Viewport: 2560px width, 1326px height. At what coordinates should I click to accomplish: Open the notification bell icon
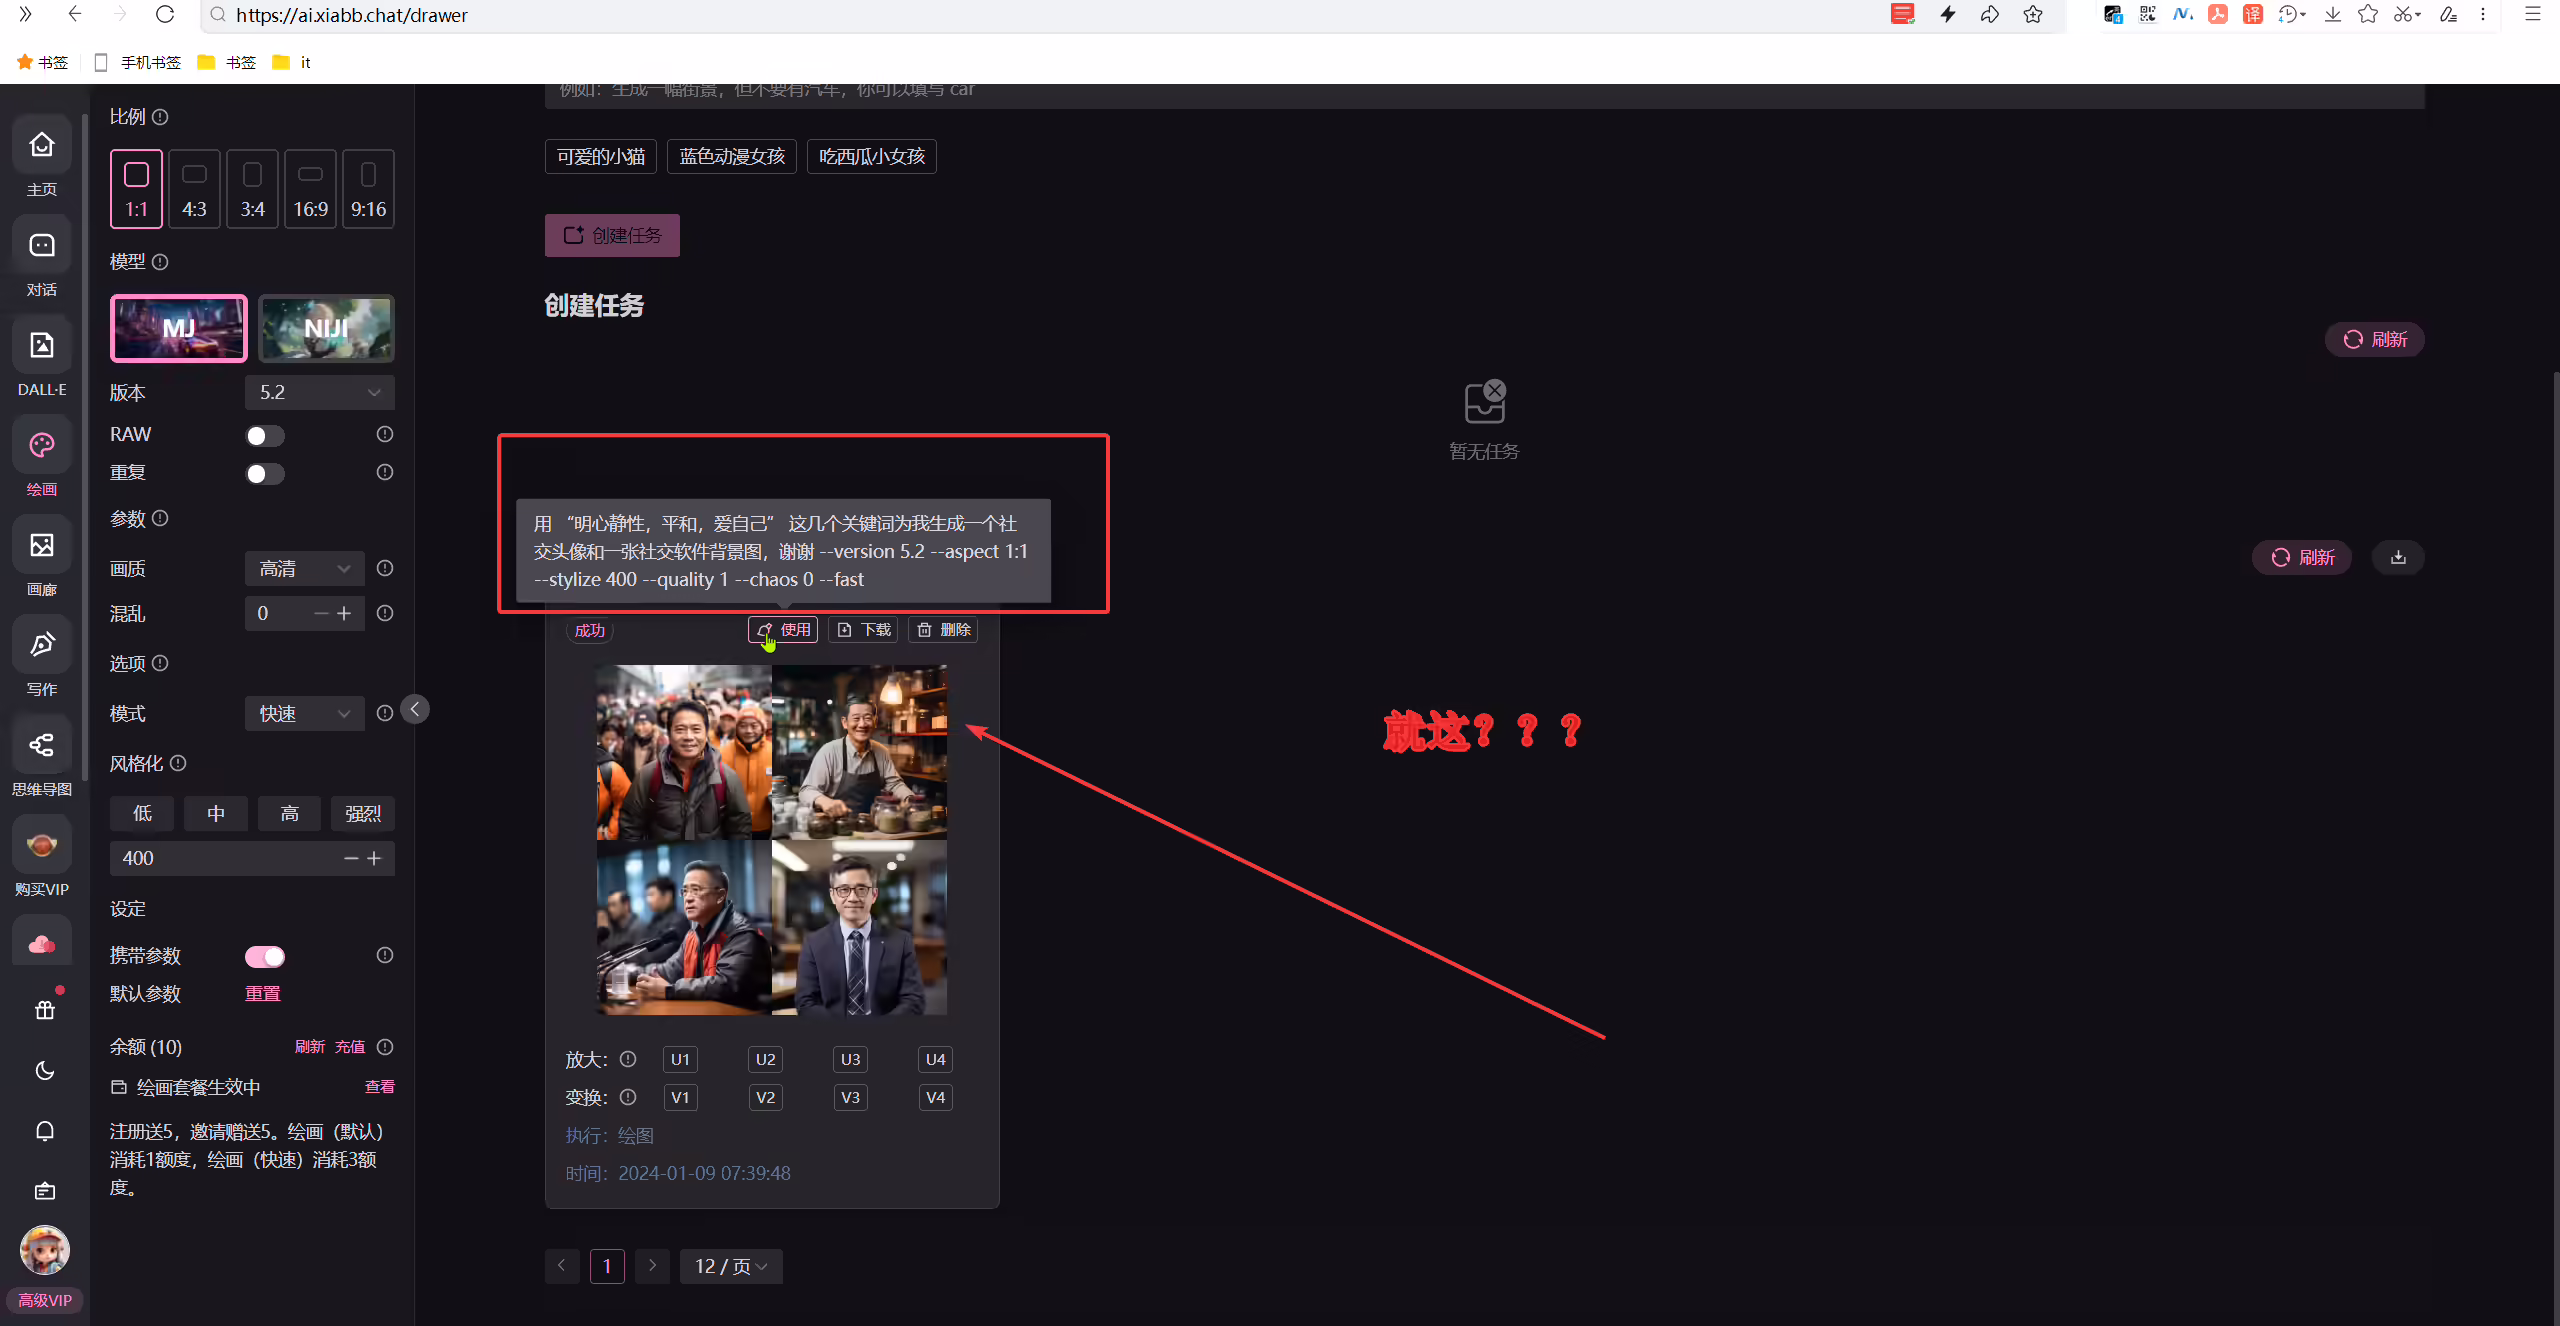(45, 1131)
